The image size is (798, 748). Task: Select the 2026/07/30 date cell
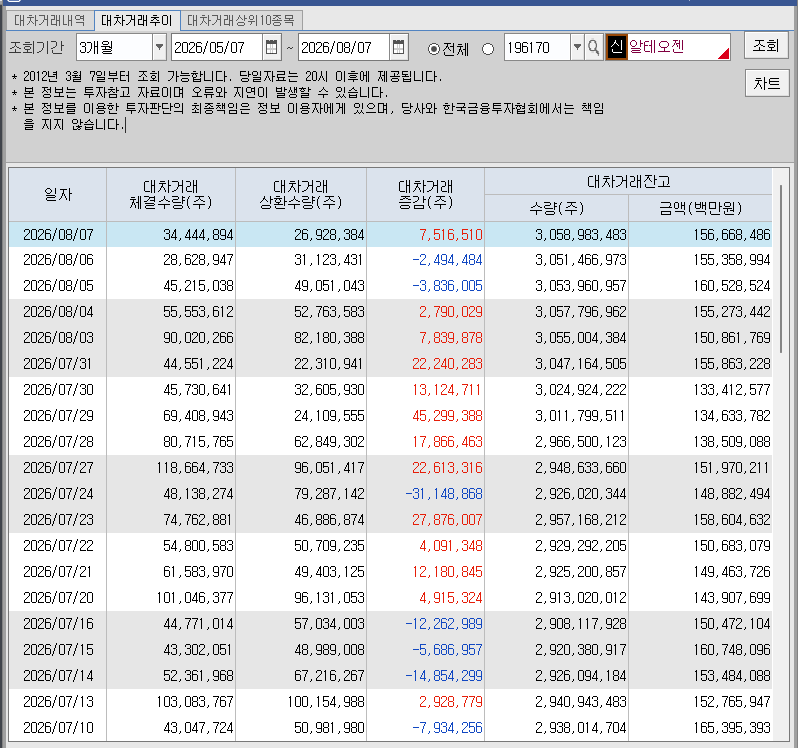coord(58,390)
